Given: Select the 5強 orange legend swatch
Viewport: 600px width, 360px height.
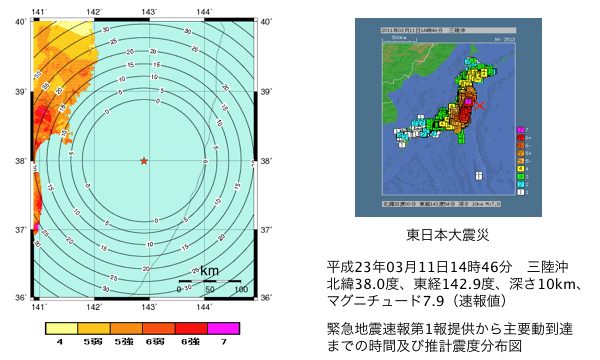Looking at the screenshot, I should click(126, 328).
